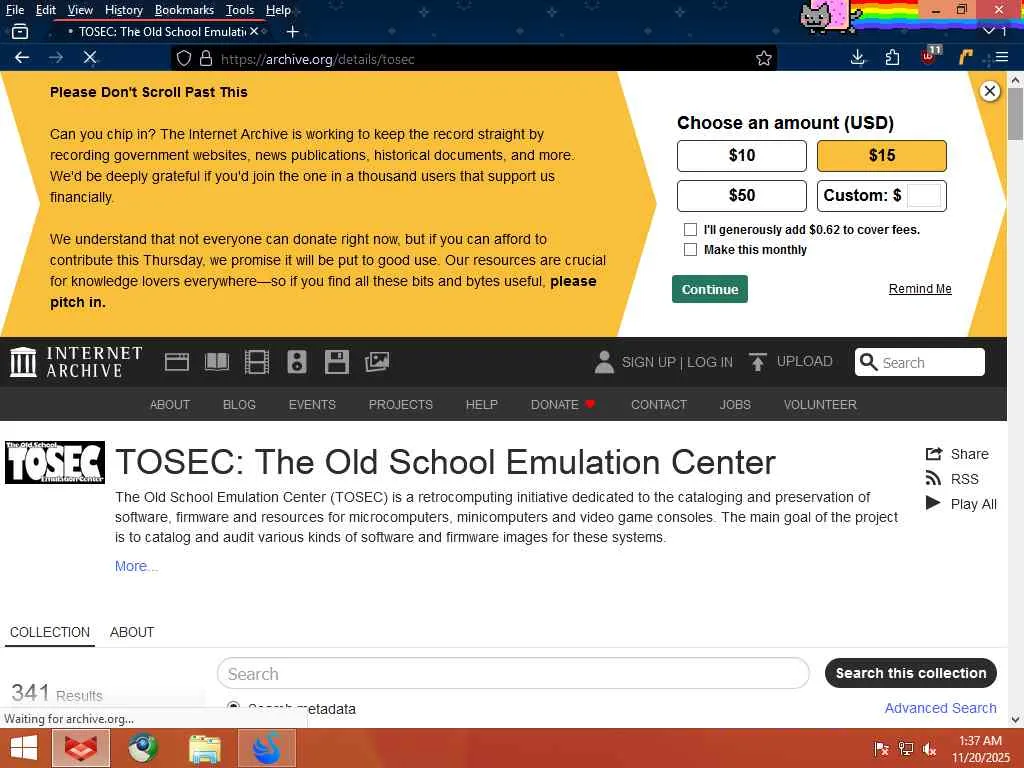Switch to the COLLECTION tab
1024x768 pixels.
tap(50, 632)
